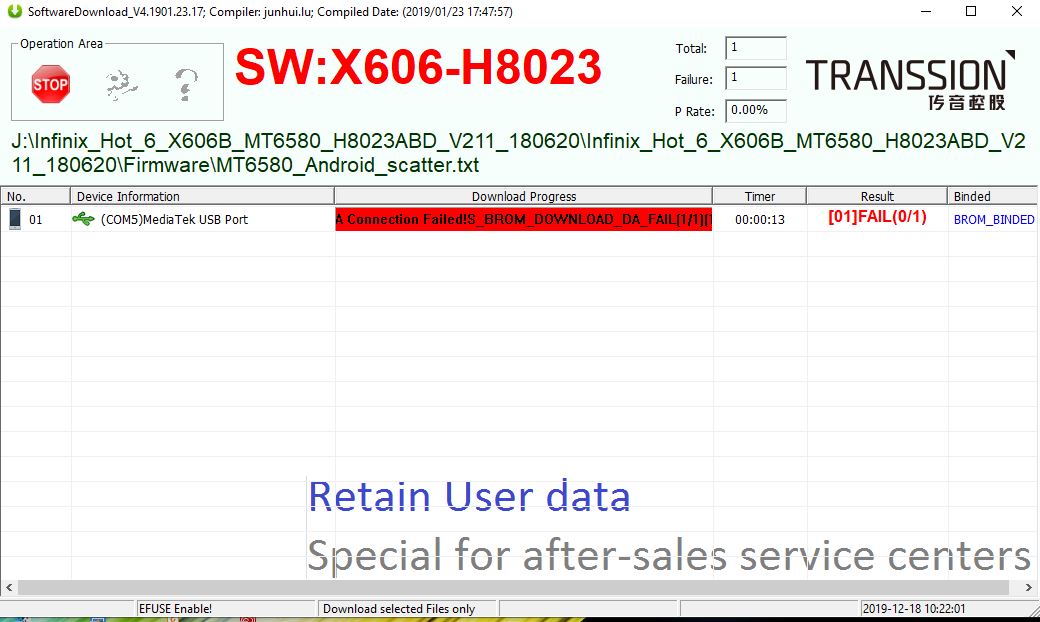Click the red Connection Failed progress bar
The width and height of the screenshot is (1040, 622).
click(x=523, y=219)
